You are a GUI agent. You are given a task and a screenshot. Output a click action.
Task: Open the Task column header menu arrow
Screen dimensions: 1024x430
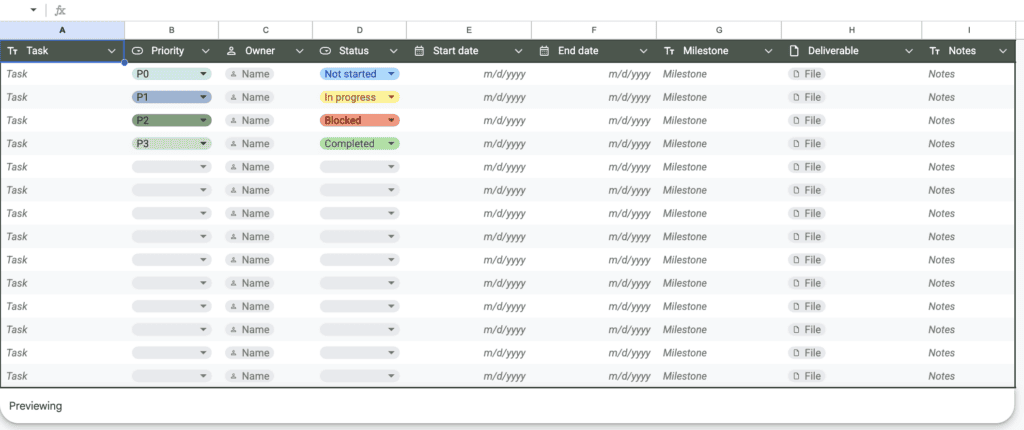pos(112,51)
